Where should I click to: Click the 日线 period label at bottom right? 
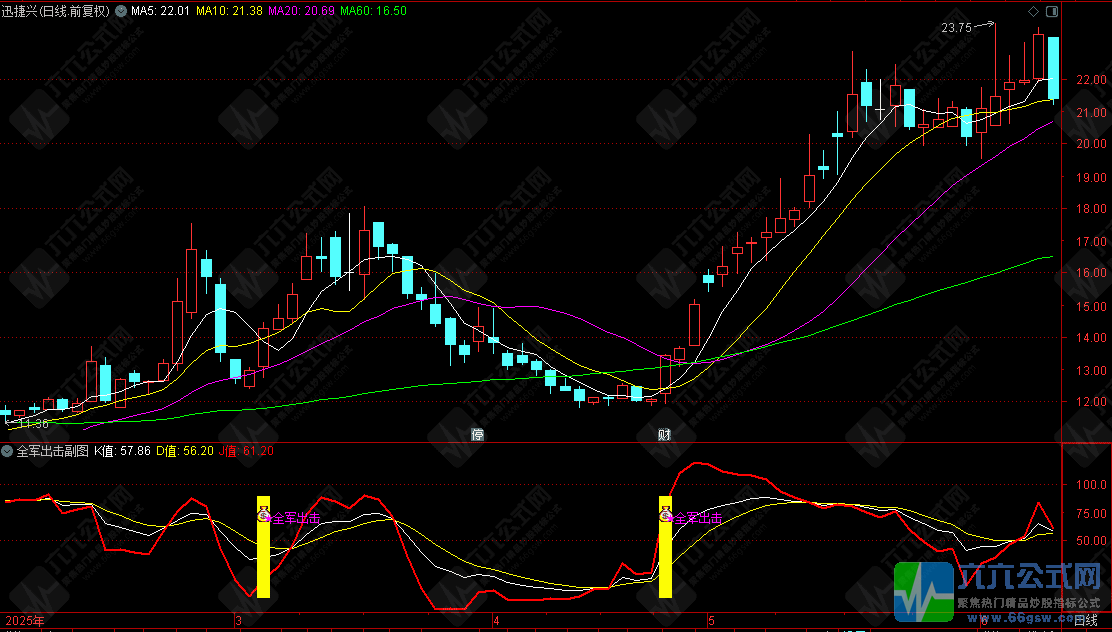1086,621
